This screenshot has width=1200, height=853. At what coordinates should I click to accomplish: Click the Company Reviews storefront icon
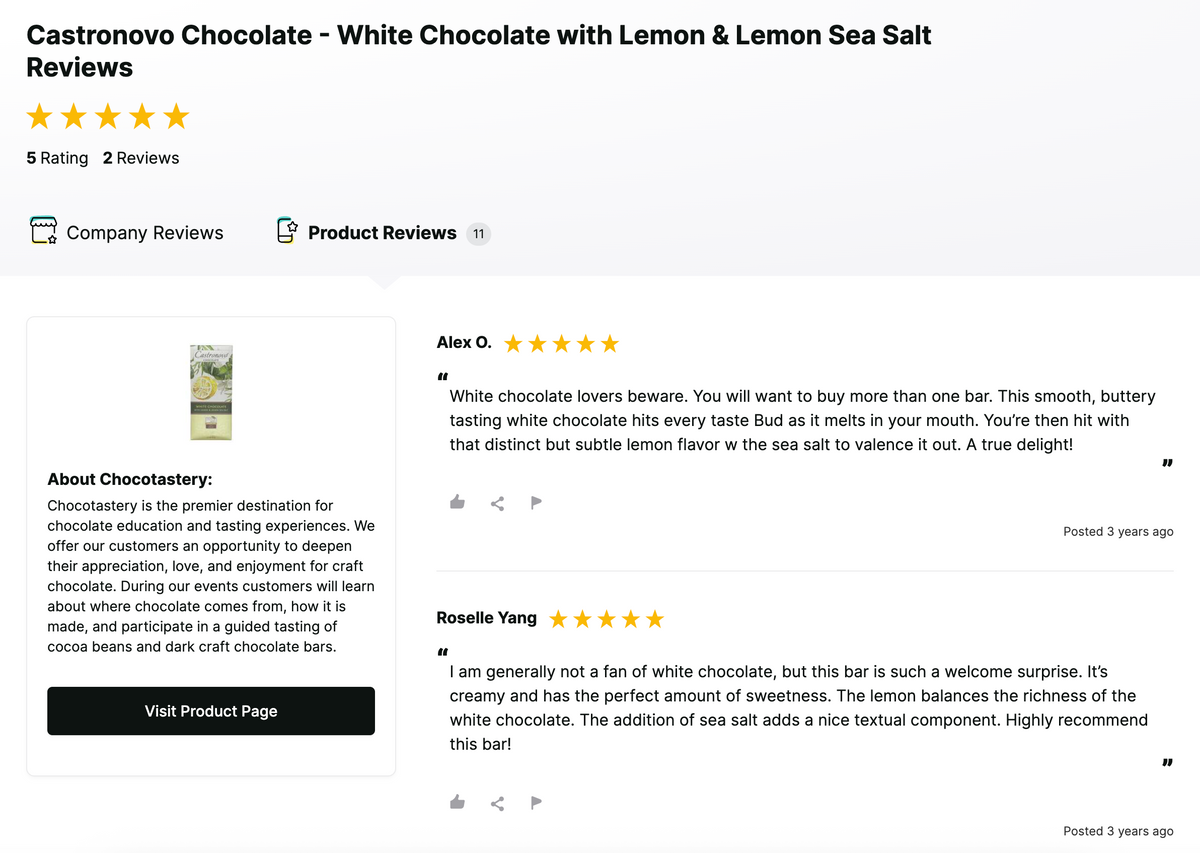pyautogui.click(x=42, y=232)
